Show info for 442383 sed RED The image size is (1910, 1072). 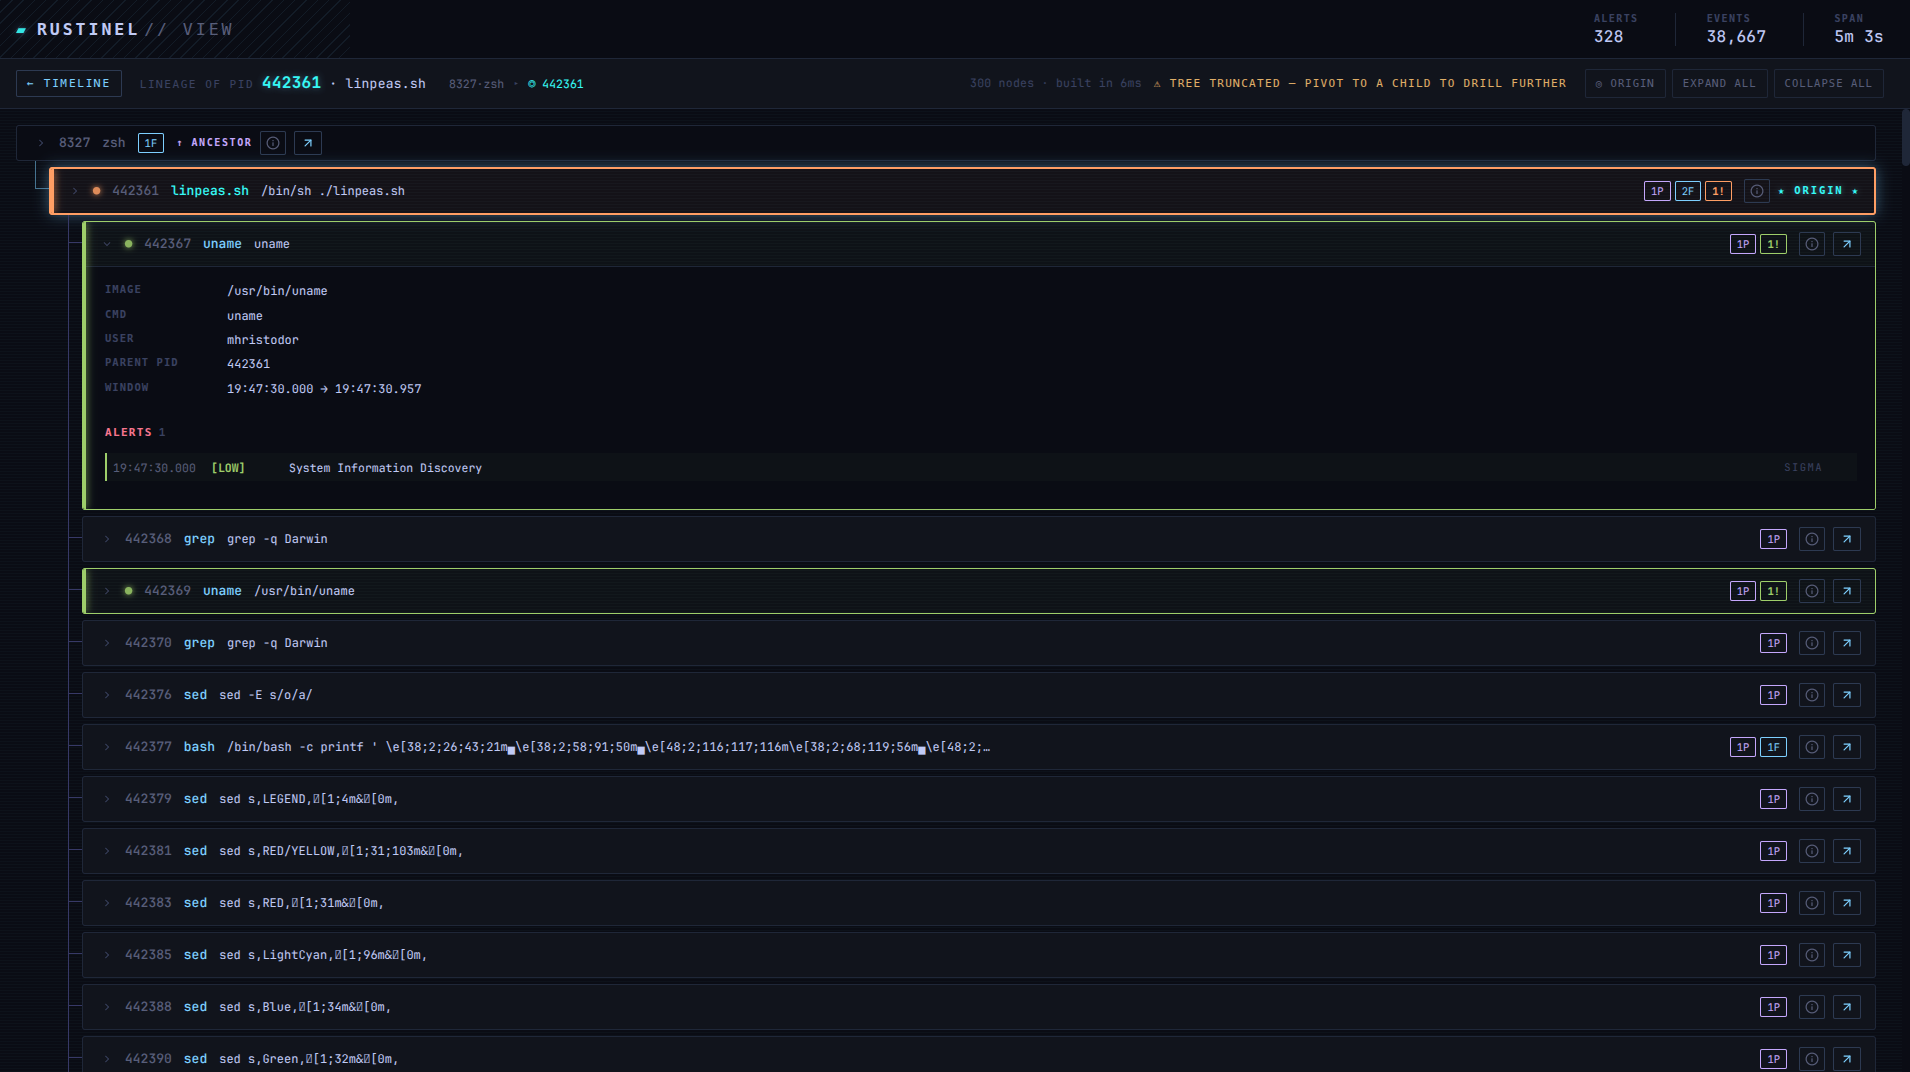(x=1812, y=903)
